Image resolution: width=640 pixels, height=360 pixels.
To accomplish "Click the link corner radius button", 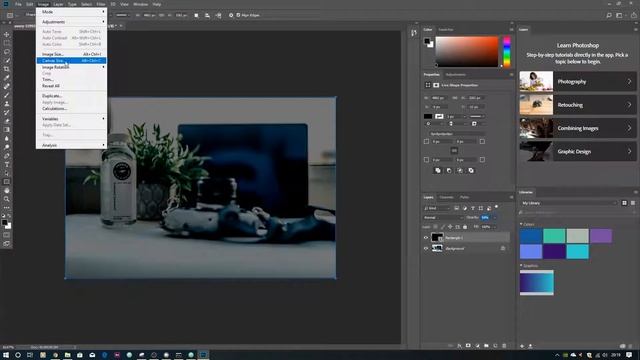I will pyautogui.click(x=454, y=151).
